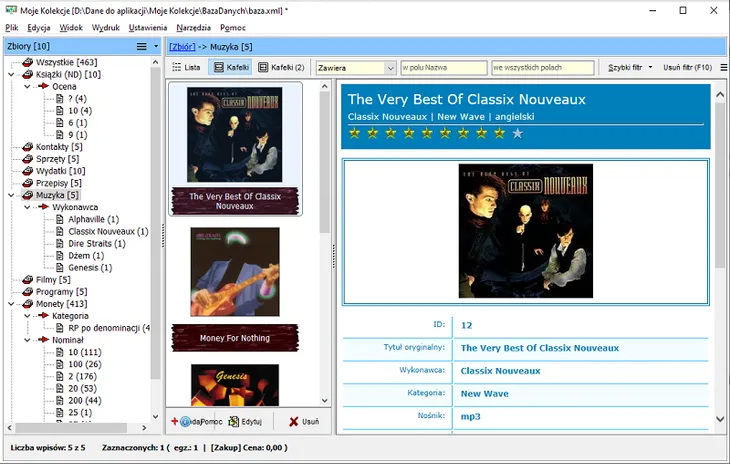Click the 'w polu Nazwa' filter field

[444, 67]
